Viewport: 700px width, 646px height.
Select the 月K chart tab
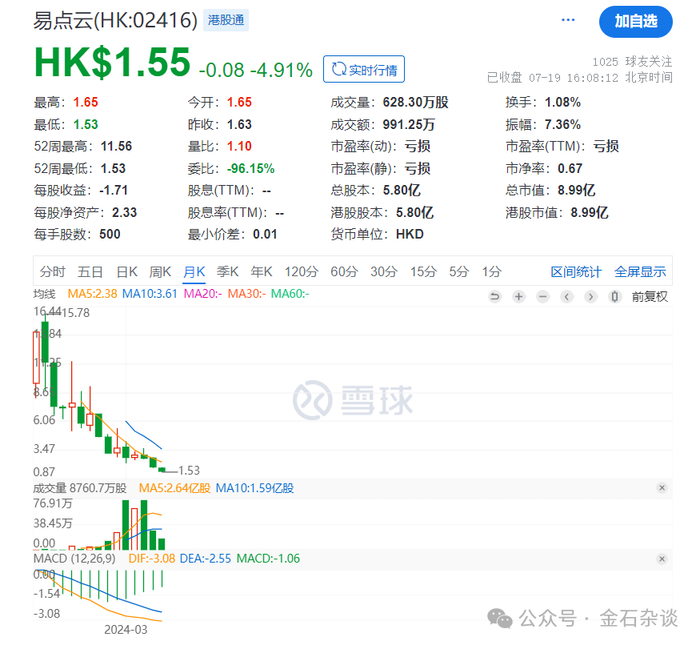194,271
